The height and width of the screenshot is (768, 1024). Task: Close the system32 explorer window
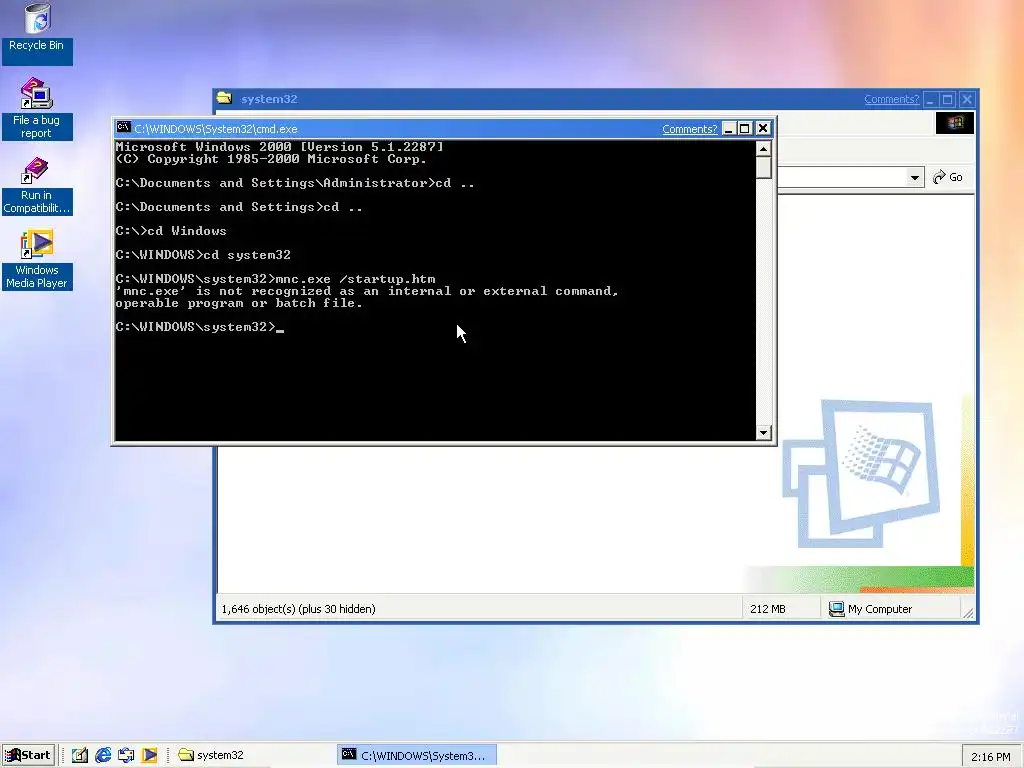click(967, 99)
